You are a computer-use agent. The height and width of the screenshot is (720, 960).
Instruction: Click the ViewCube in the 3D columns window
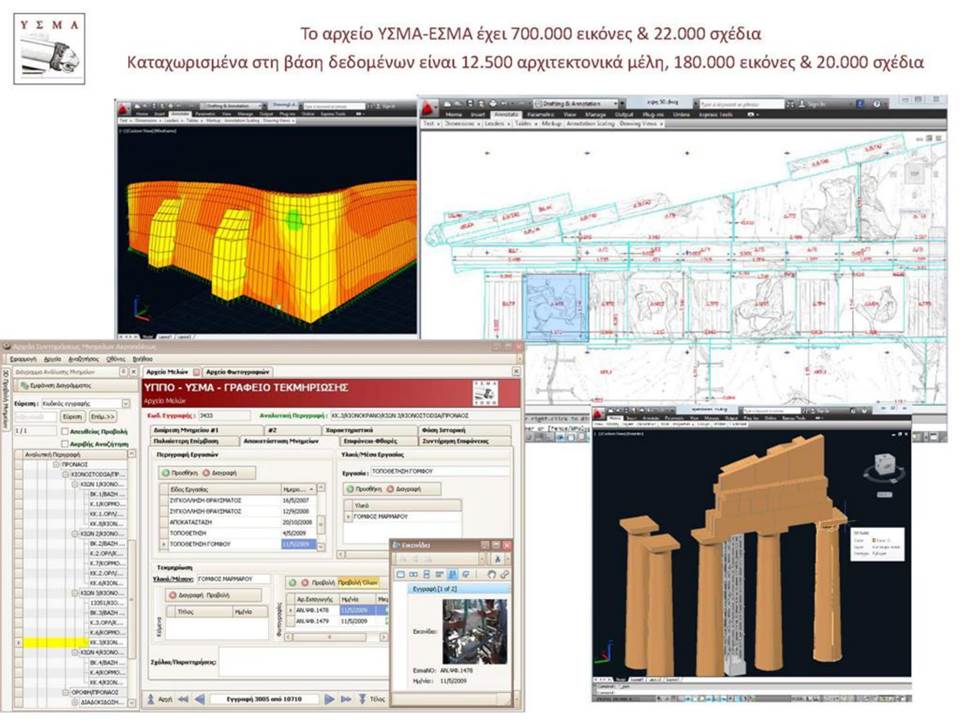click(x=885, y=467)
